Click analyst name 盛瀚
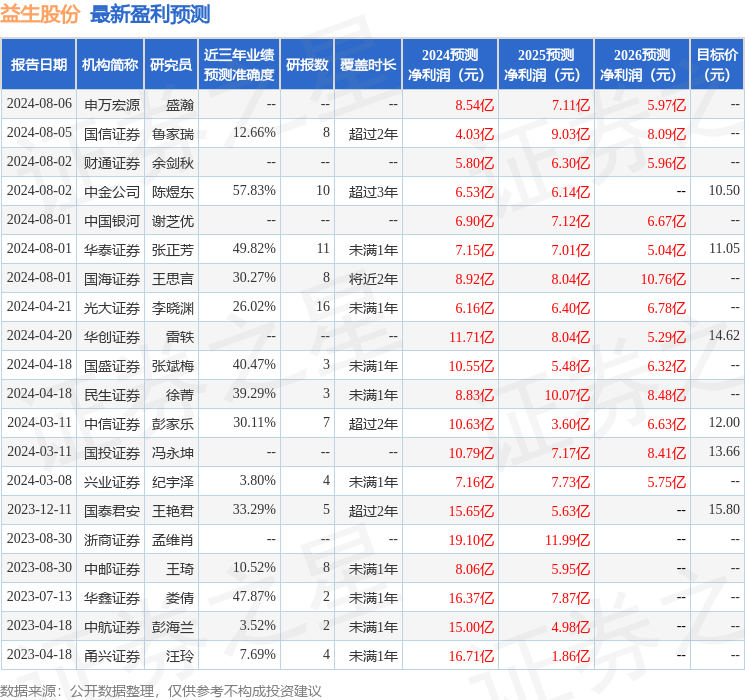 (180, 105)
